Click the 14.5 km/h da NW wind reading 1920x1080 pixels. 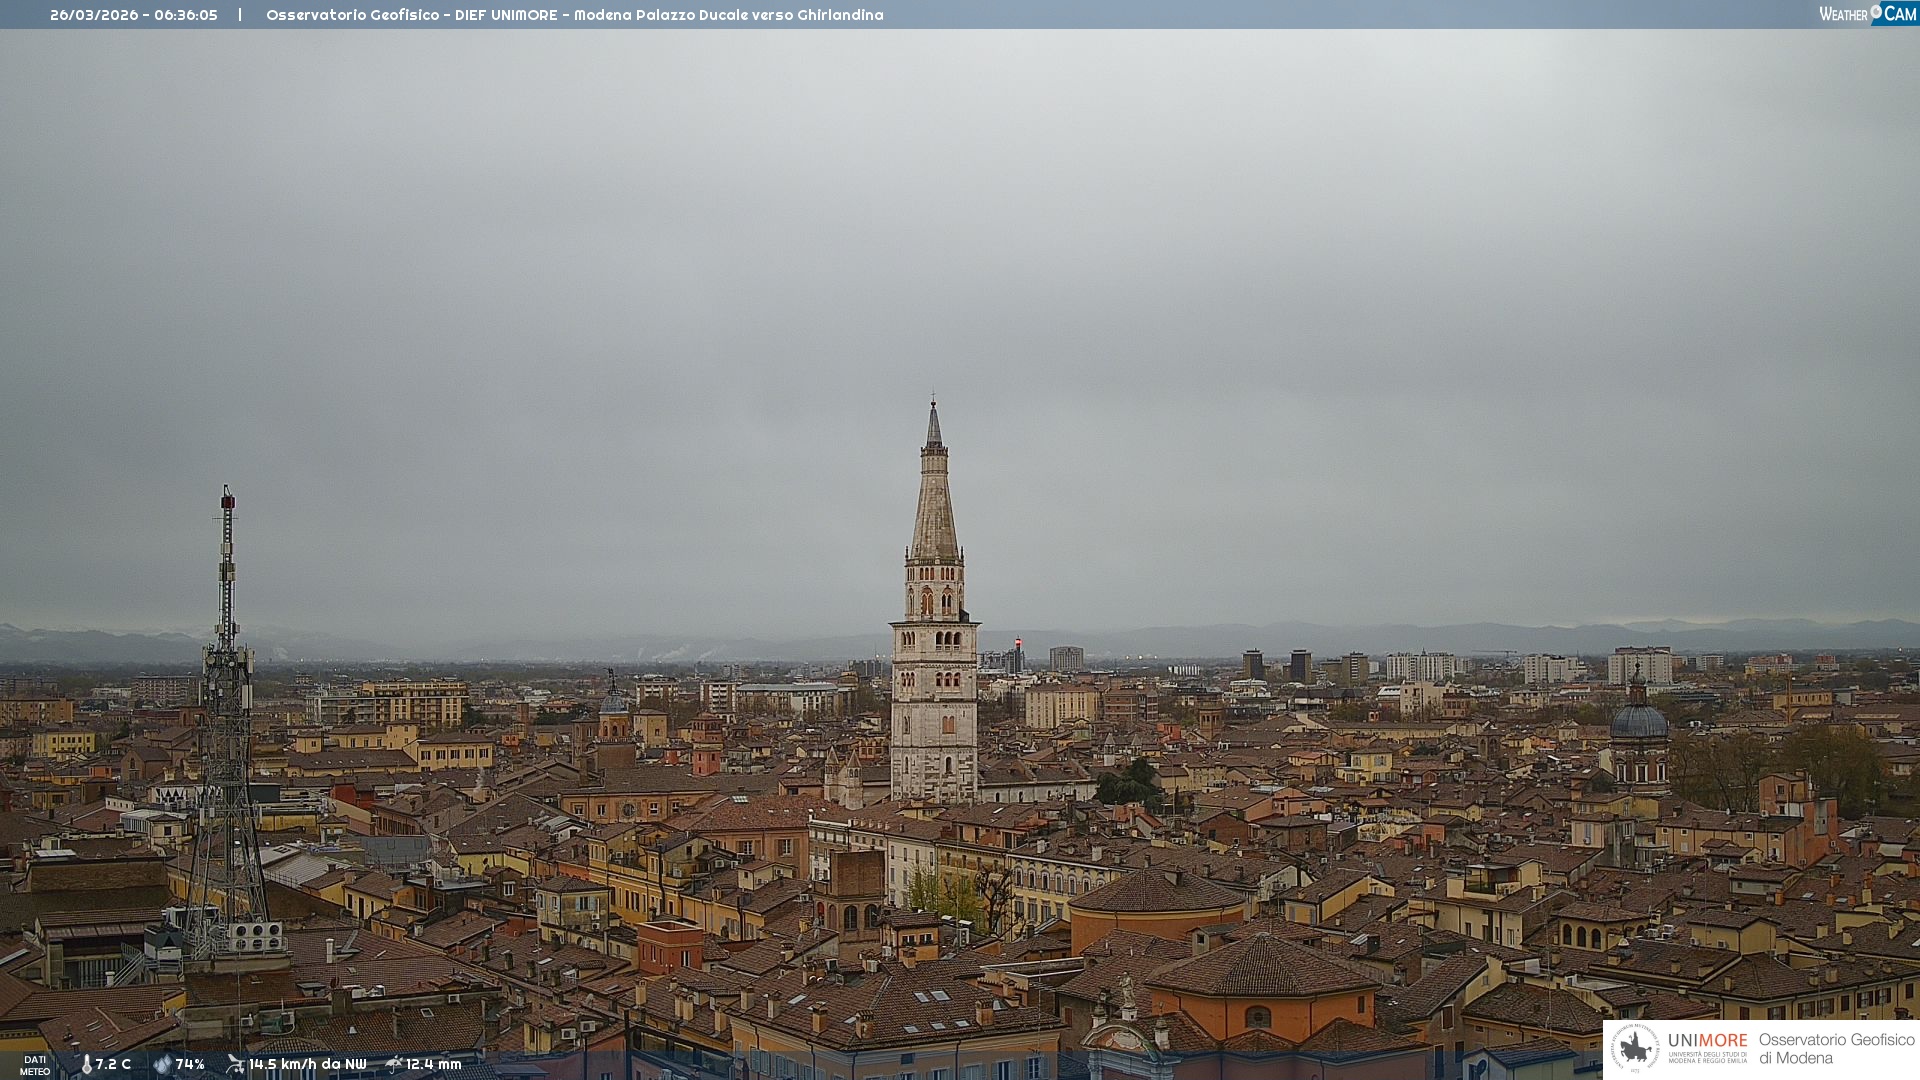308,1064
